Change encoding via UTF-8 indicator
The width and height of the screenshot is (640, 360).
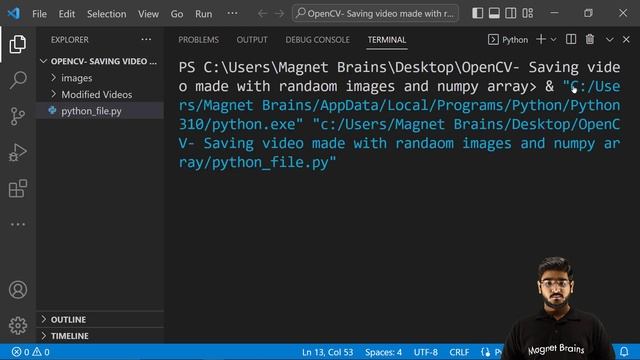coord(425,352)
